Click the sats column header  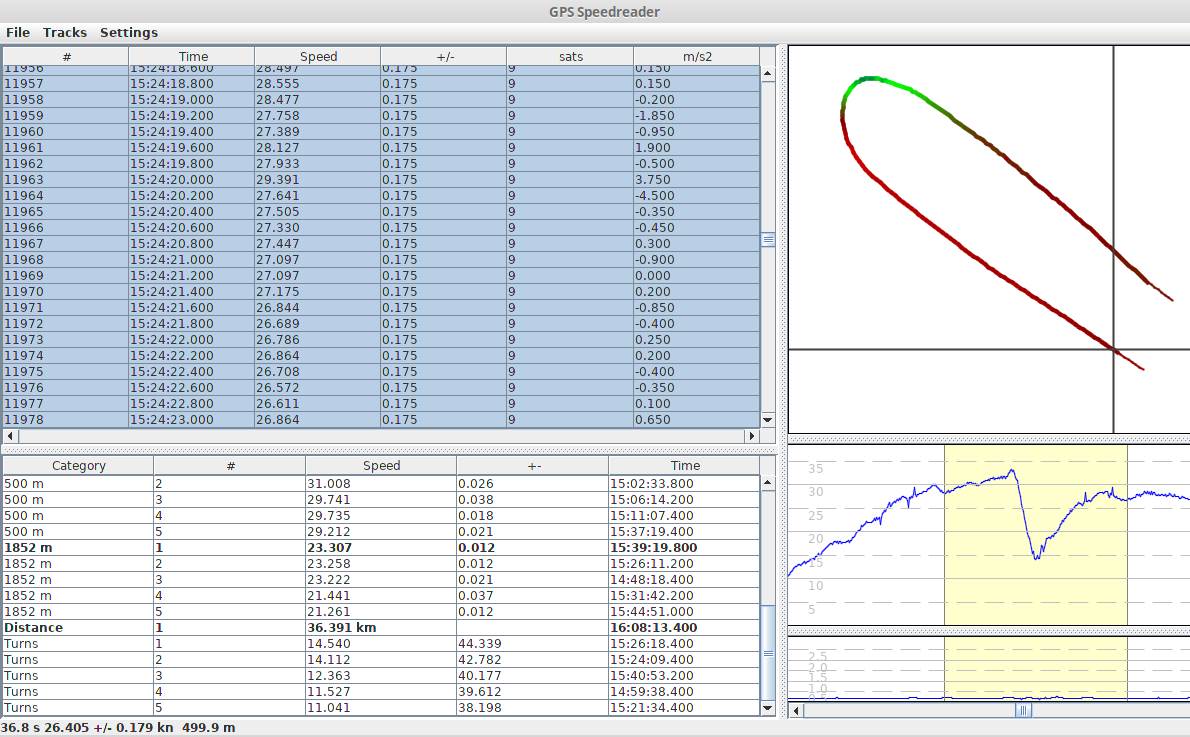click(570, 57)
